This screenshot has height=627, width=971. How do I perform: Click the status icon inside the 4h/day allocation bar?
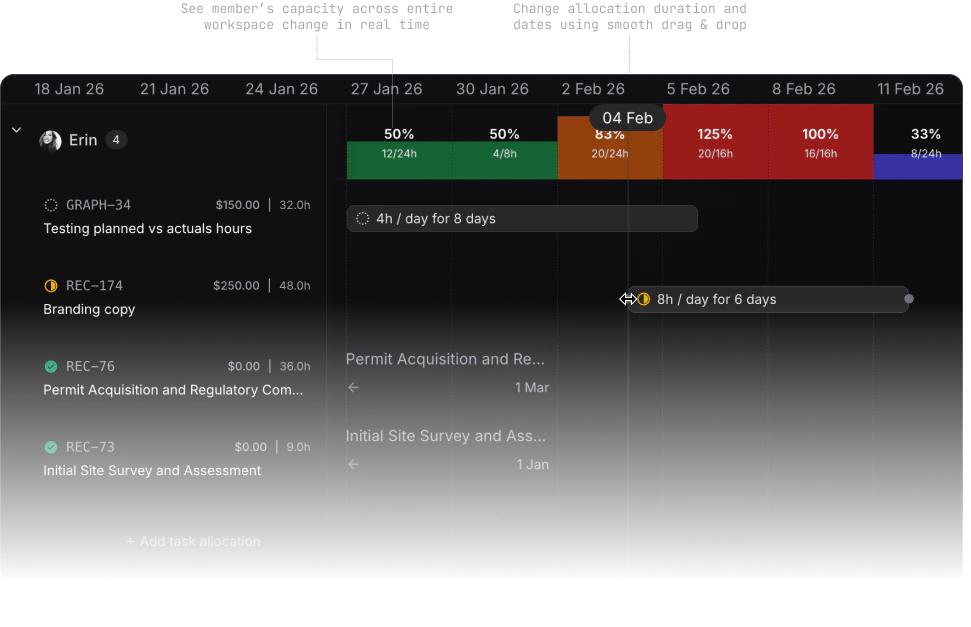pyautogui.click(x=362, y=218)
